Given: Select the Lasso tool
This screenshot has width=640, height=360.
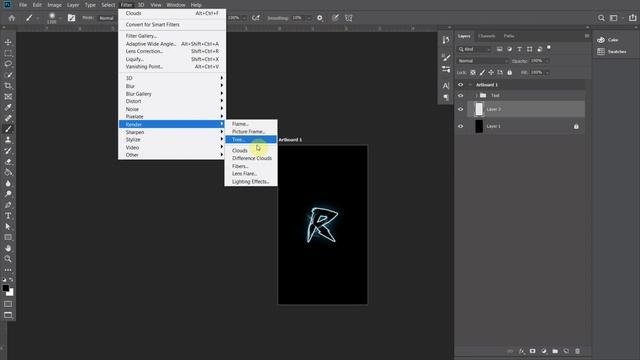Looking at the screenshot, I should tap(8, 64).
